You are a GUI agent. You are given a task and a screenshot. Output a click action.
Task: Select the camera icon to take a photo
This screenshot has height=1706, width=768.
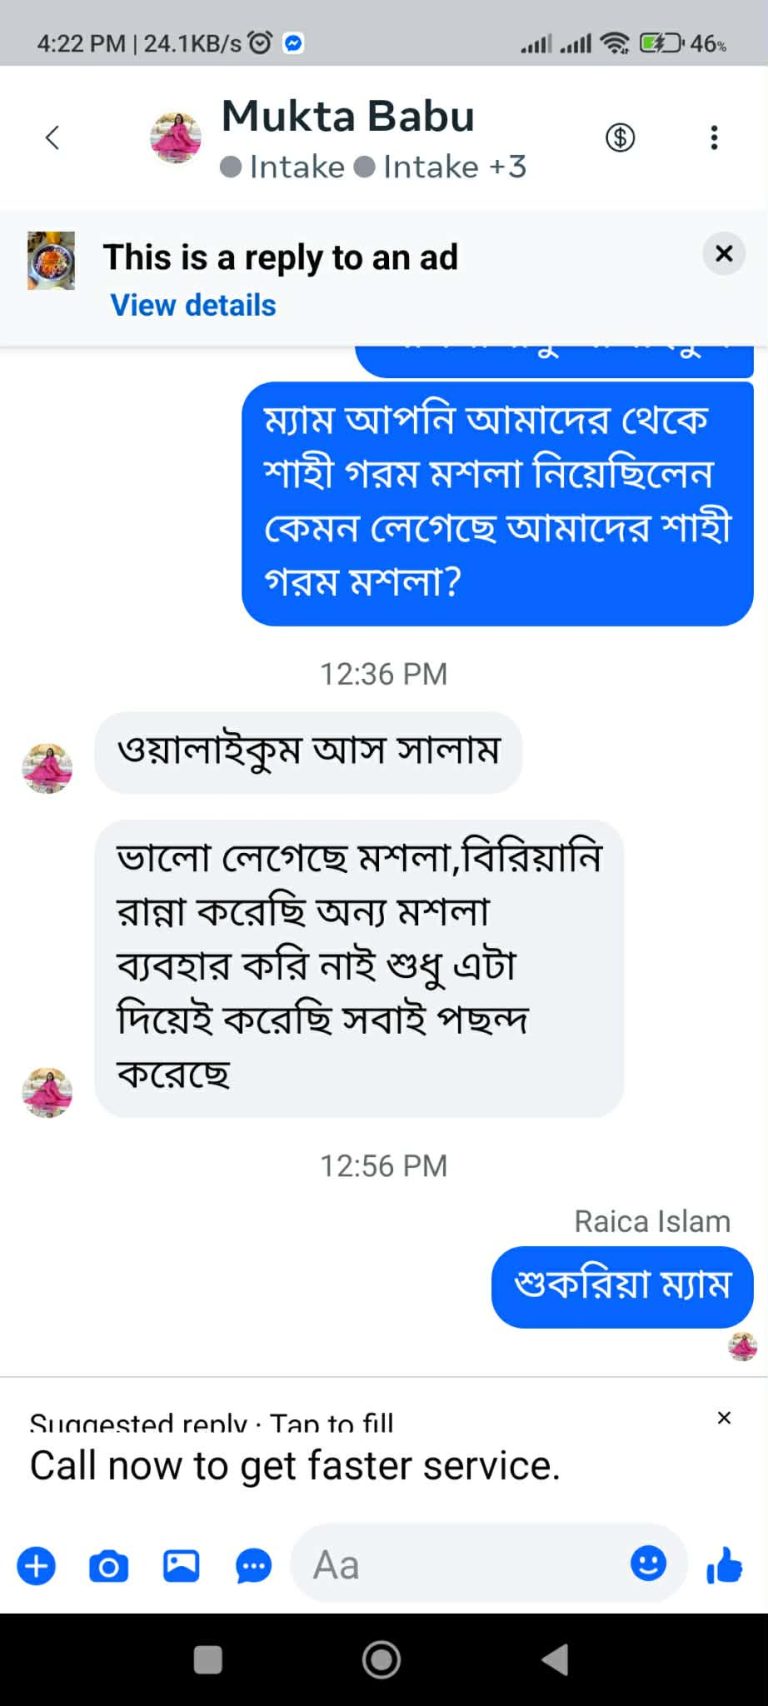tap(108, 1566)
